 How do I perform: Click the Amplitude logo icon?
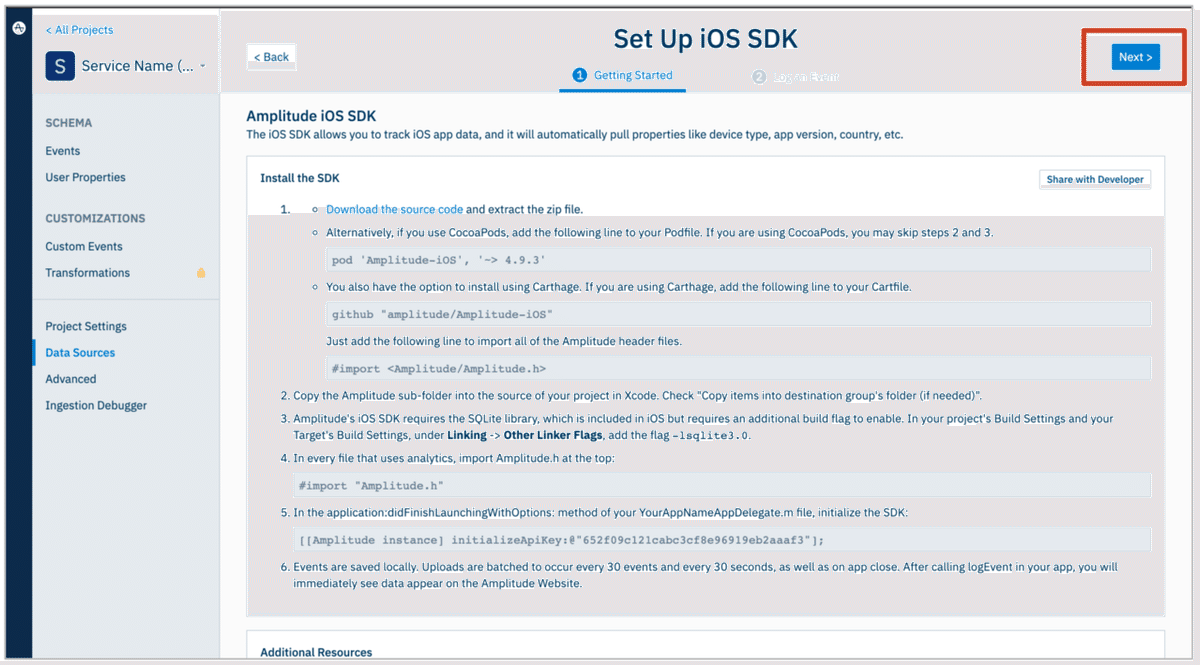point(18,28)
